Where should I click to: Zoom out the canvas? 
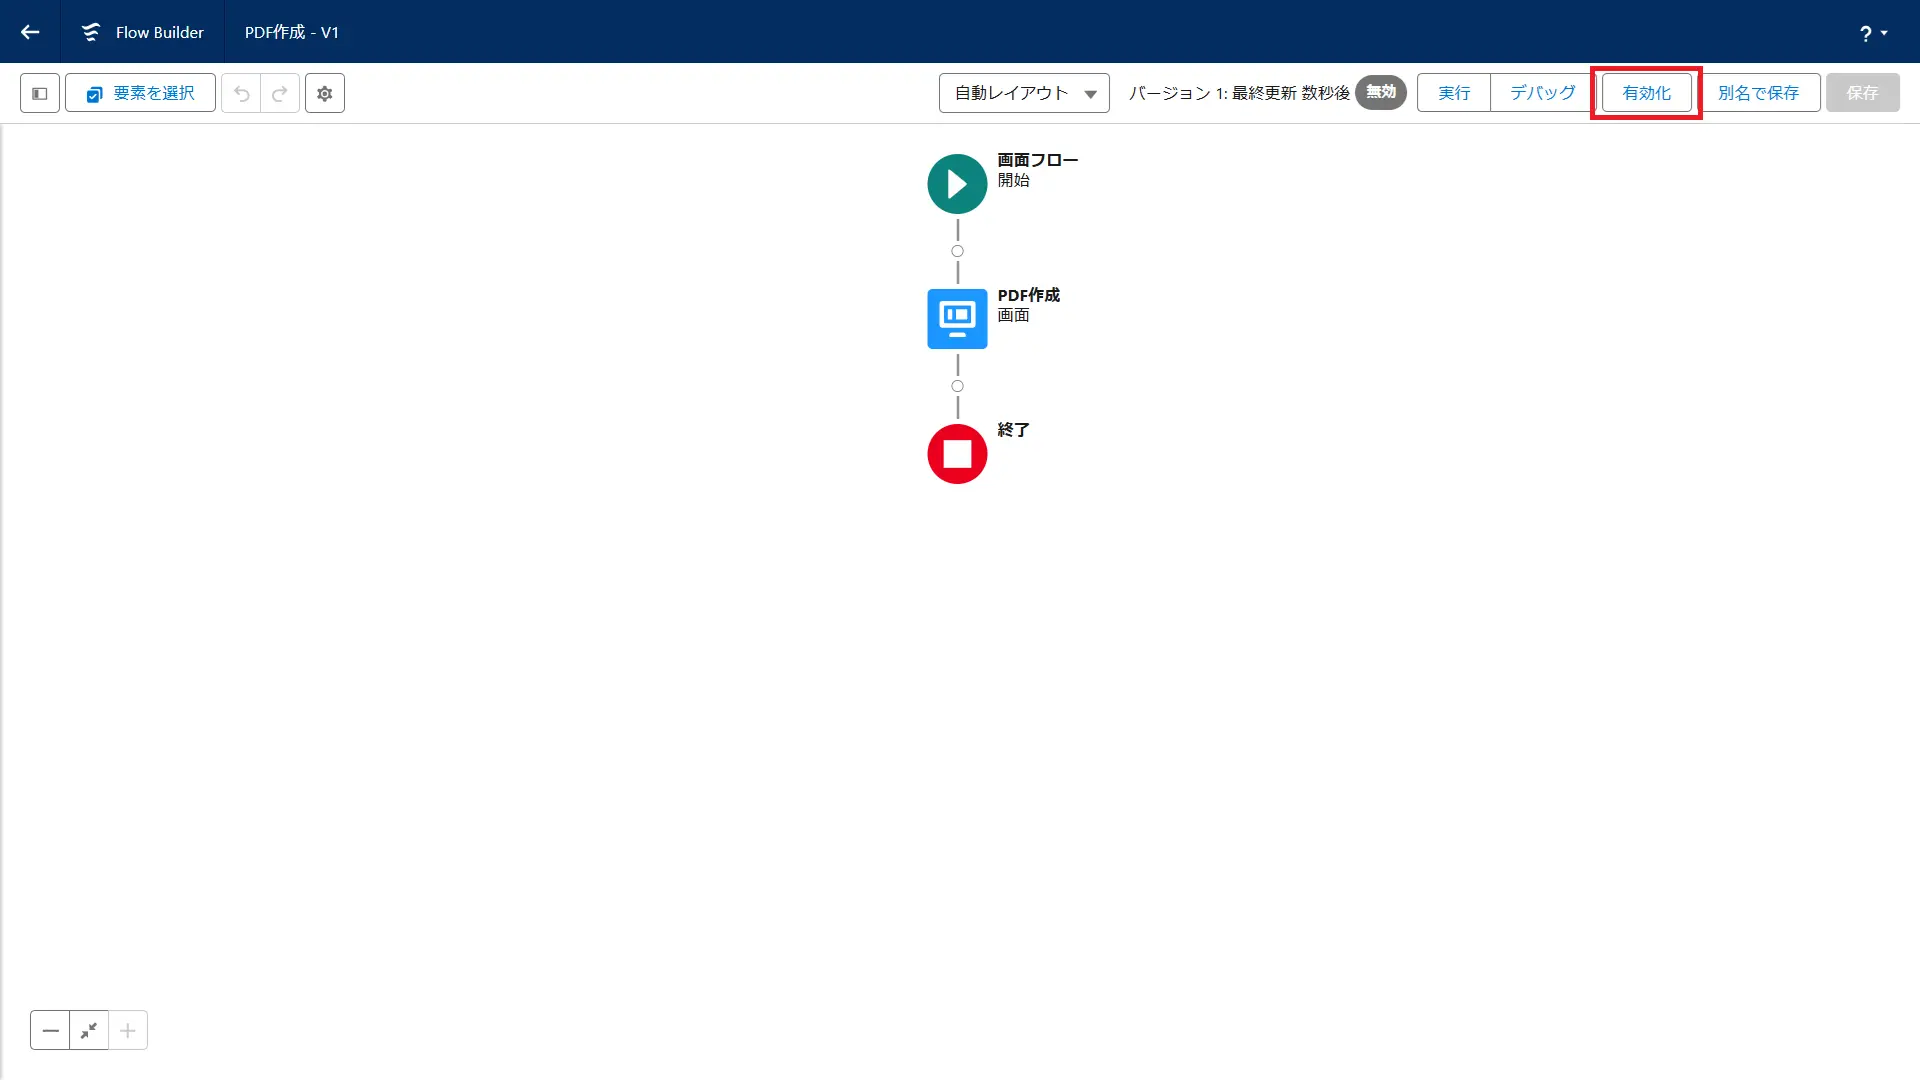(50, 1030)
